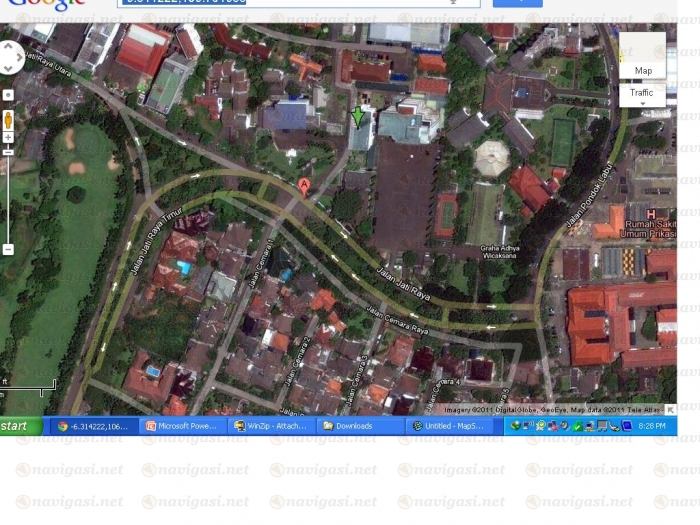Image resolution: width=700 pixels, height=525 pixels.
Task: Switch to the Chrome taskbar window
Action: [x=93, y=426]
